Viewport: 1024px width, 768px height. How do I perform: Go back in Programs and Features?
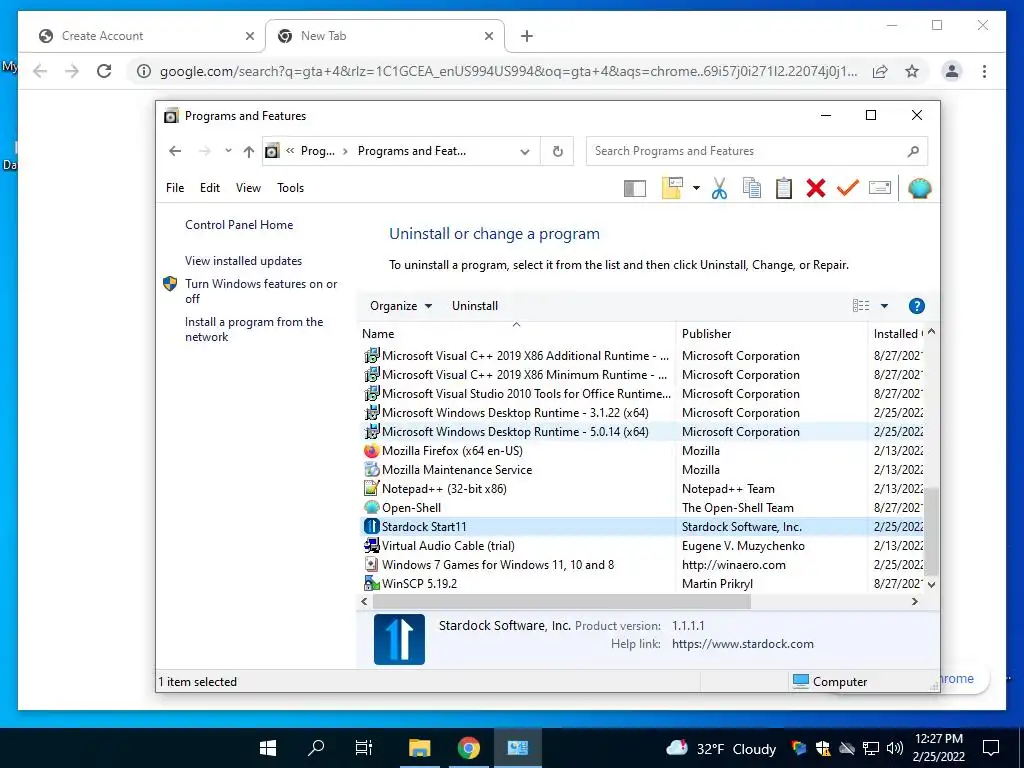coord(175,151)
